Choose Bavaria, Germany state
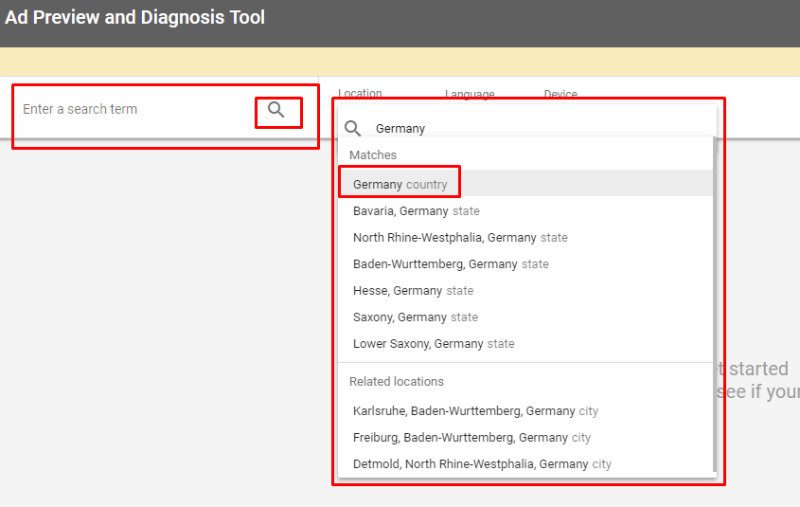800x507 pixels. pos(526,211)
